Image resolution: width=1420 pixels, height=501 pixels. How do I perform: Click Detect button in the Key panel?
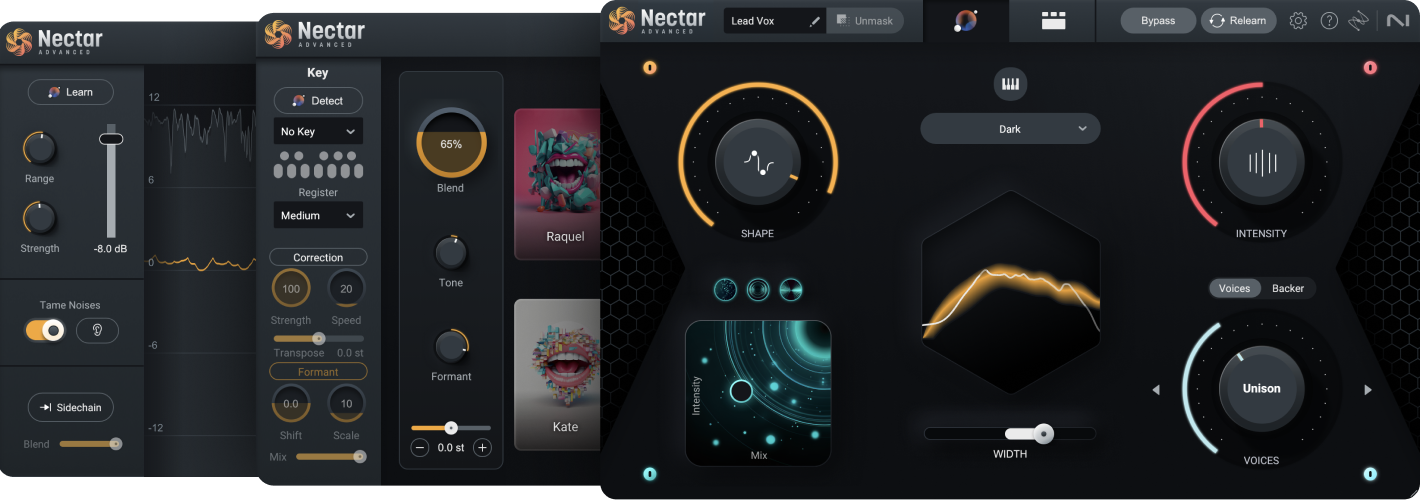318,101
